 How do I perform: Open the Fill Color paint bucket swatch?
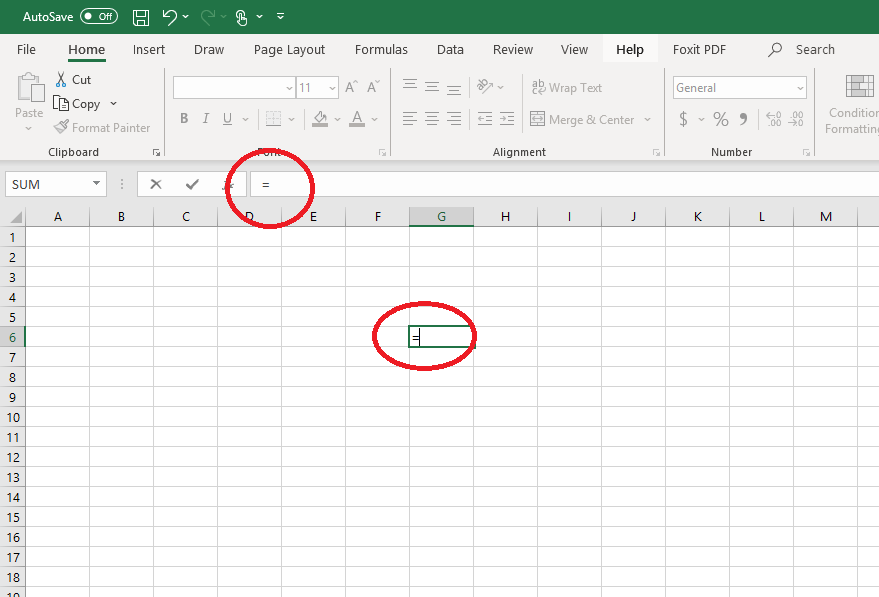[x=320, y=119]
